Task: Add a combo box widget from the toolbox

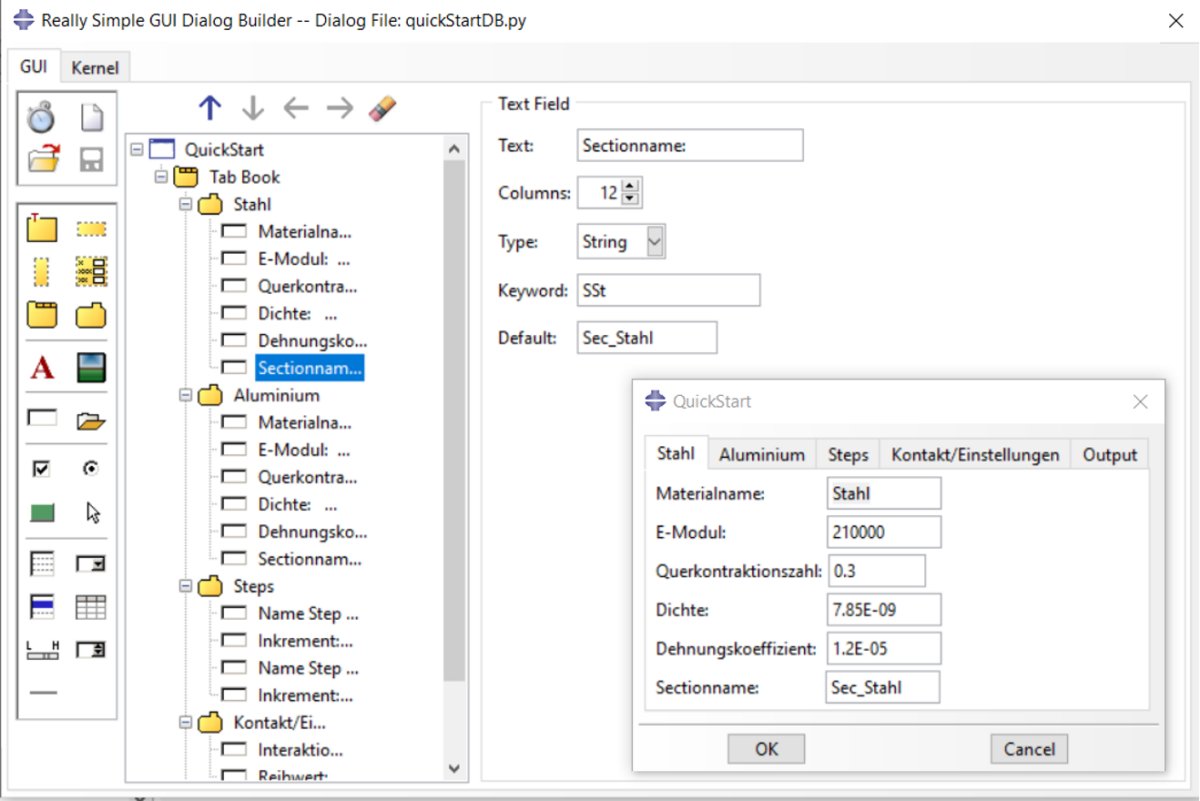Action: pos(91,564)
